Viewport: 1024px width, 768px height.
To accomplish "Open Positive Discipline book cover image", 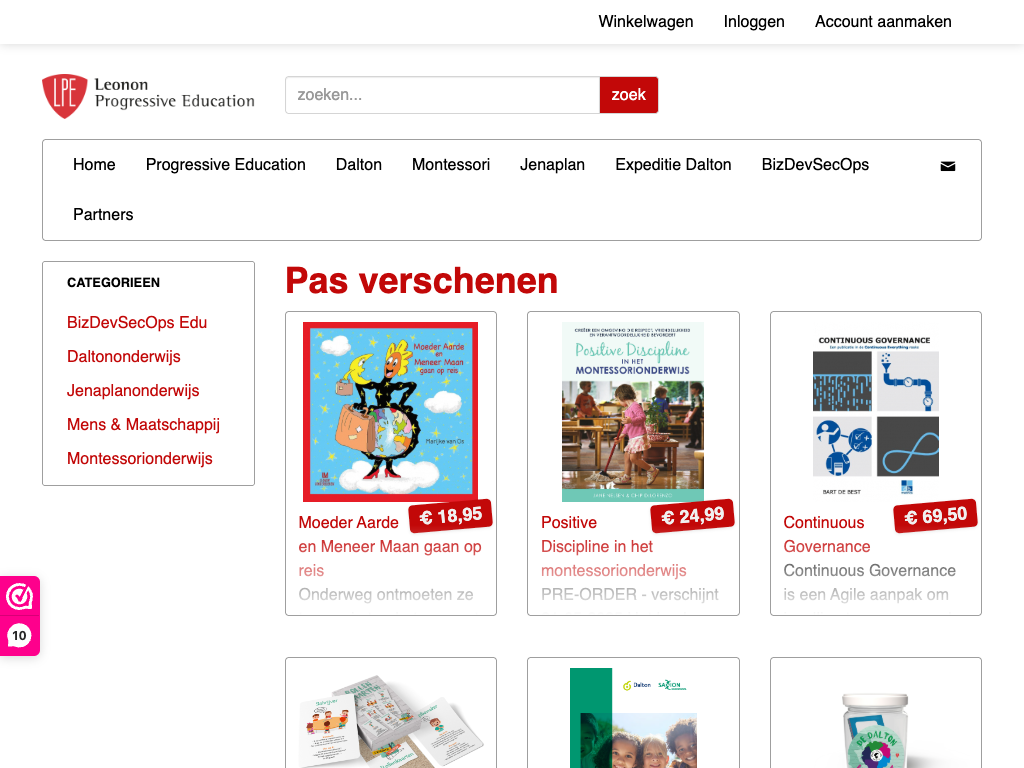I will (633, 411).
